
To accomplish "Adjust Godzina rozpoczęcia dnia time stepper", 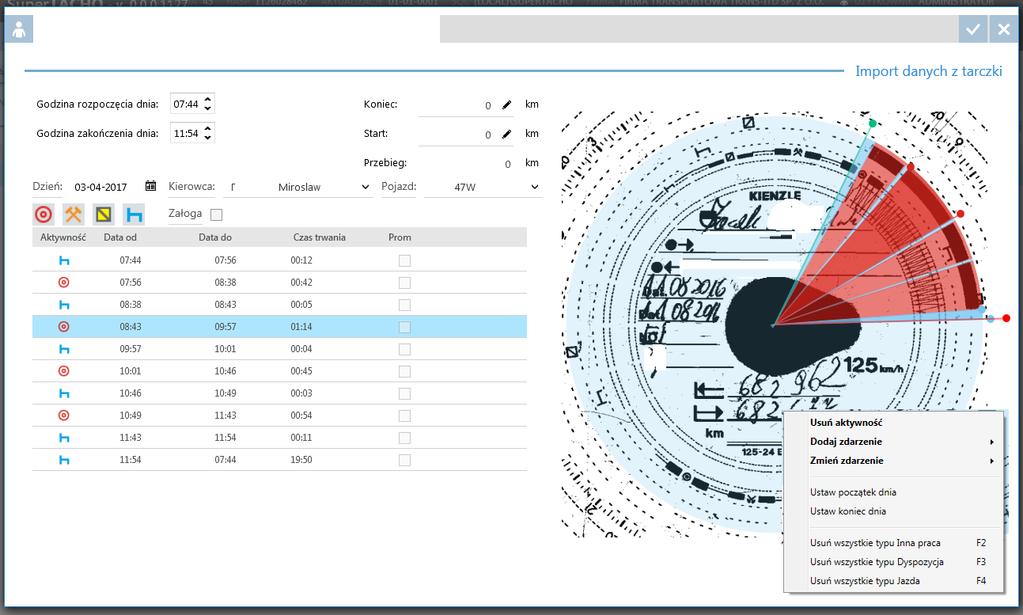I will point(207,104).
